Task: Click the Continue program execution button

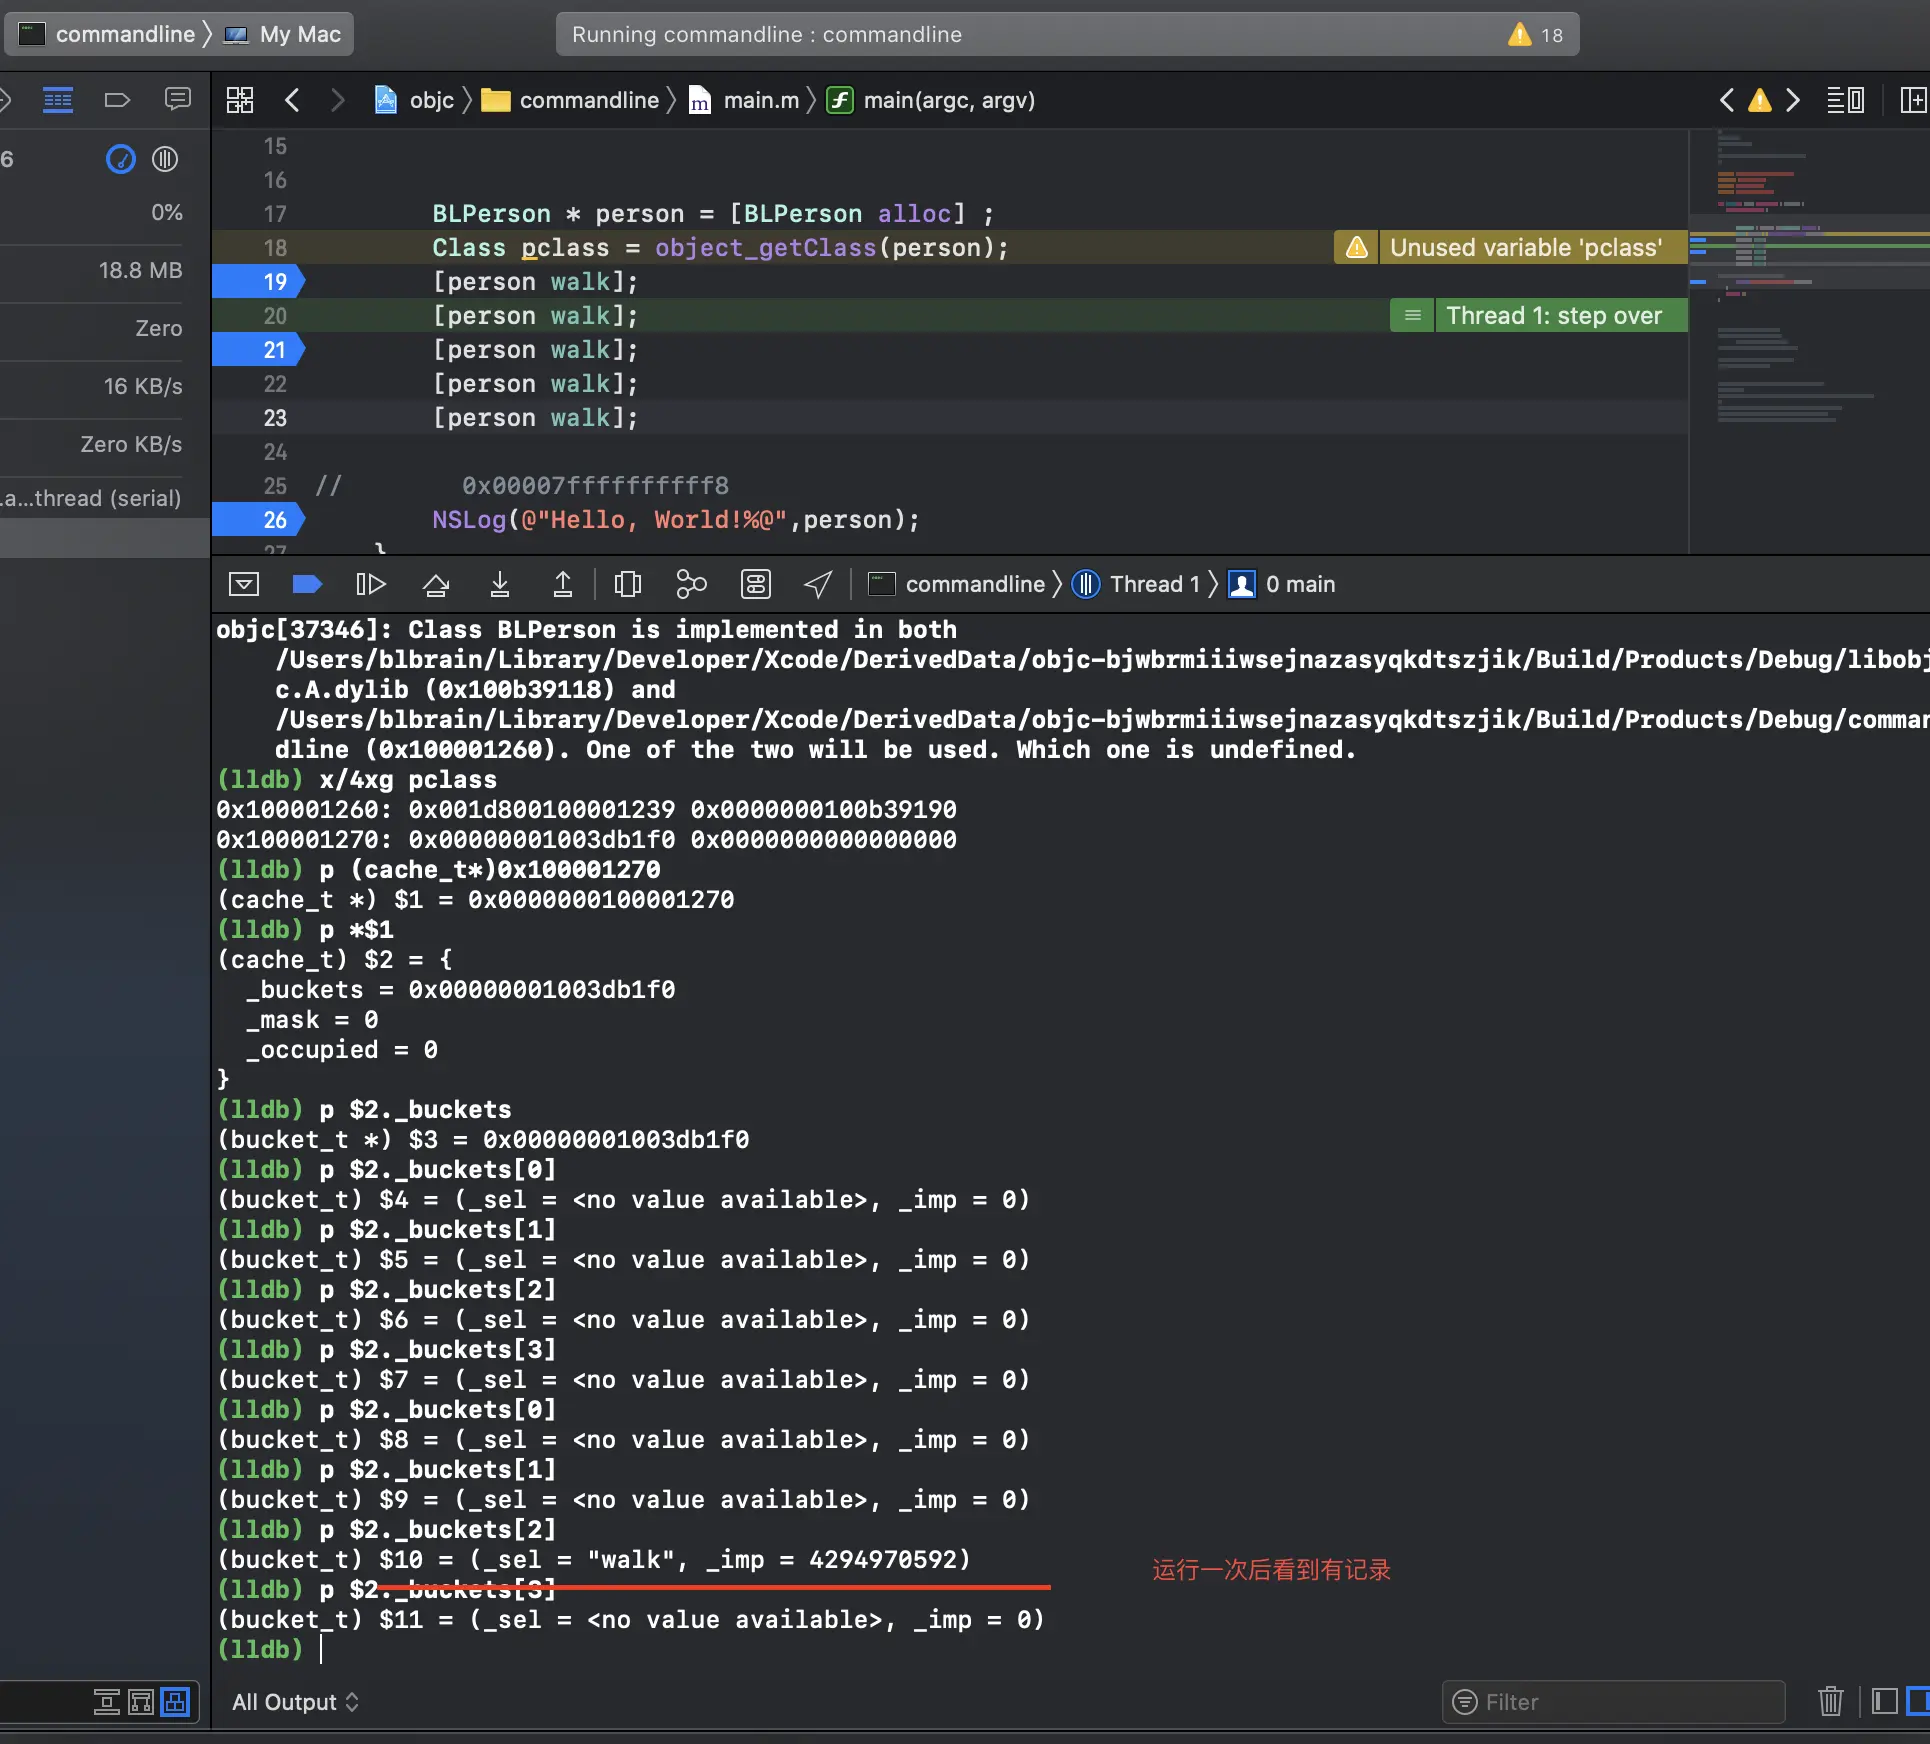Action: tap(370, 584)
